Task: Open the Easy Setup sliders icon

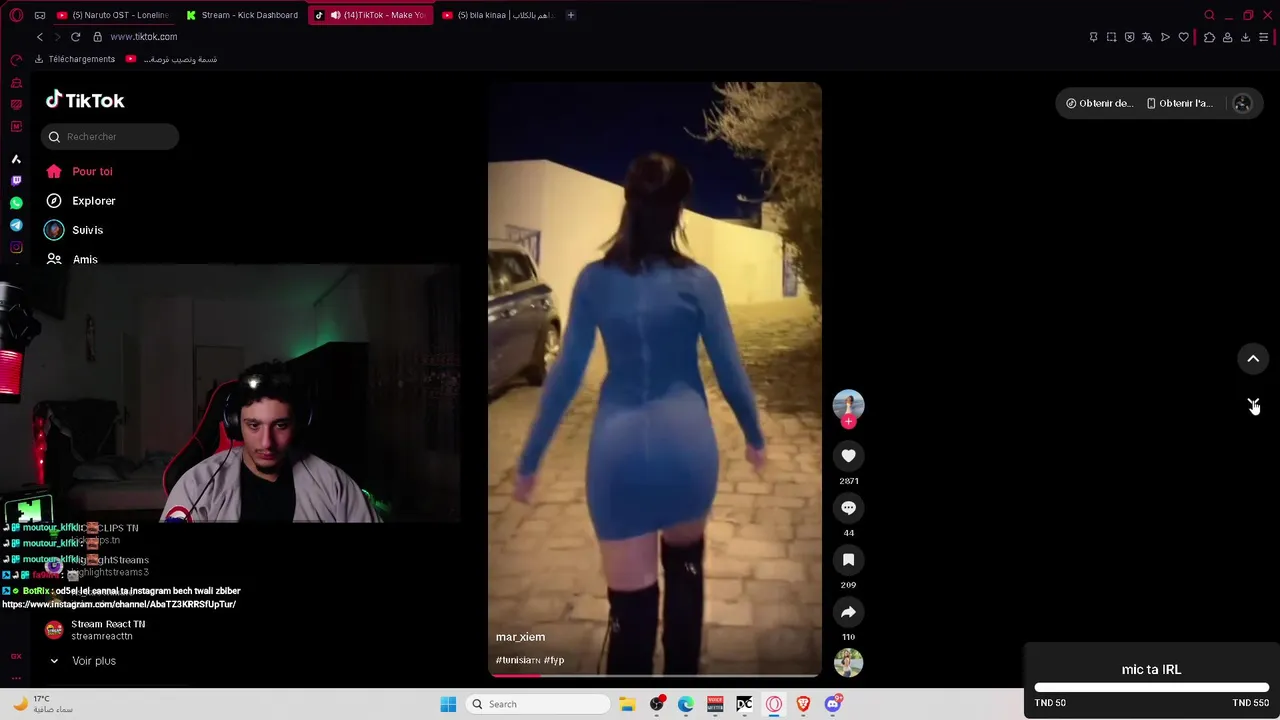Action: click(1263, 37)
